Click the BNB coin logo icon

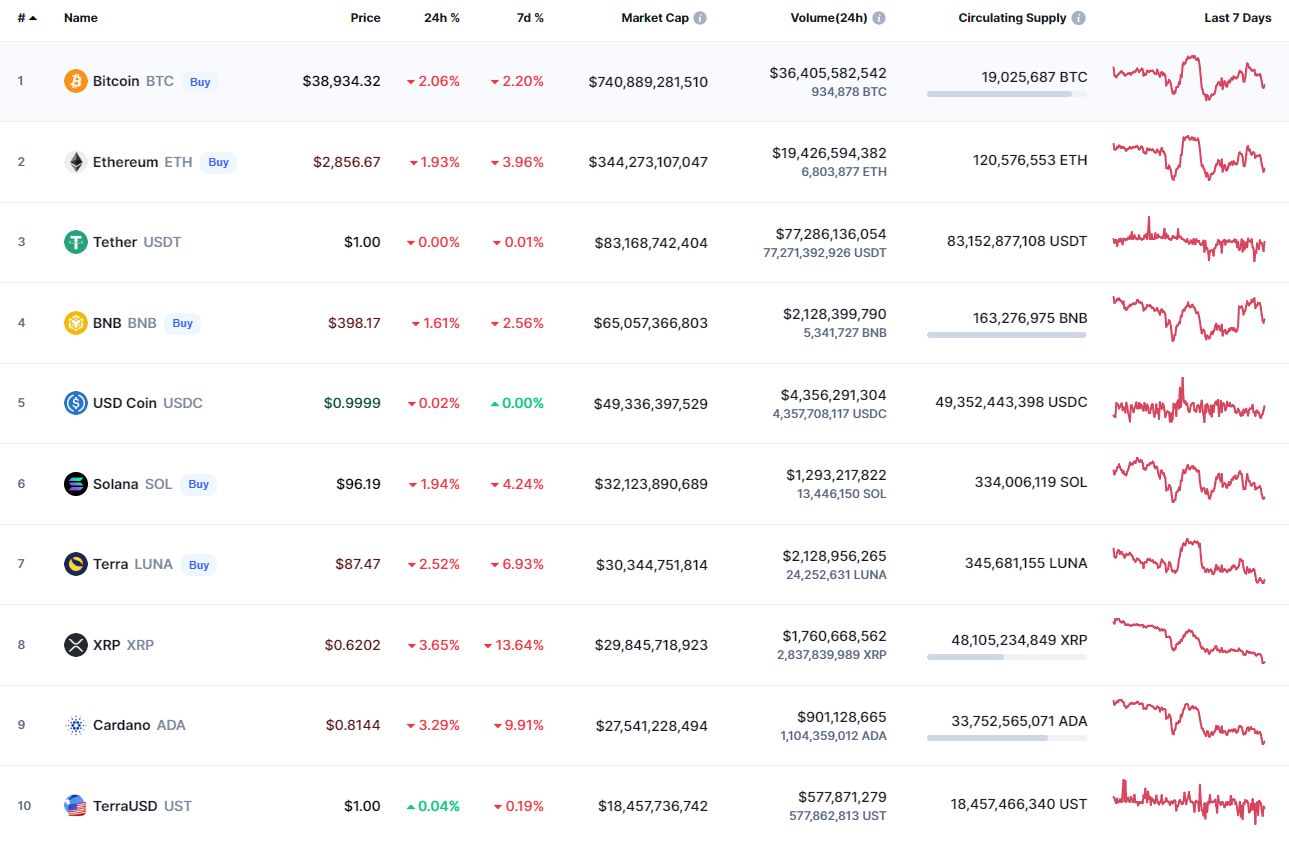(76, 323)
